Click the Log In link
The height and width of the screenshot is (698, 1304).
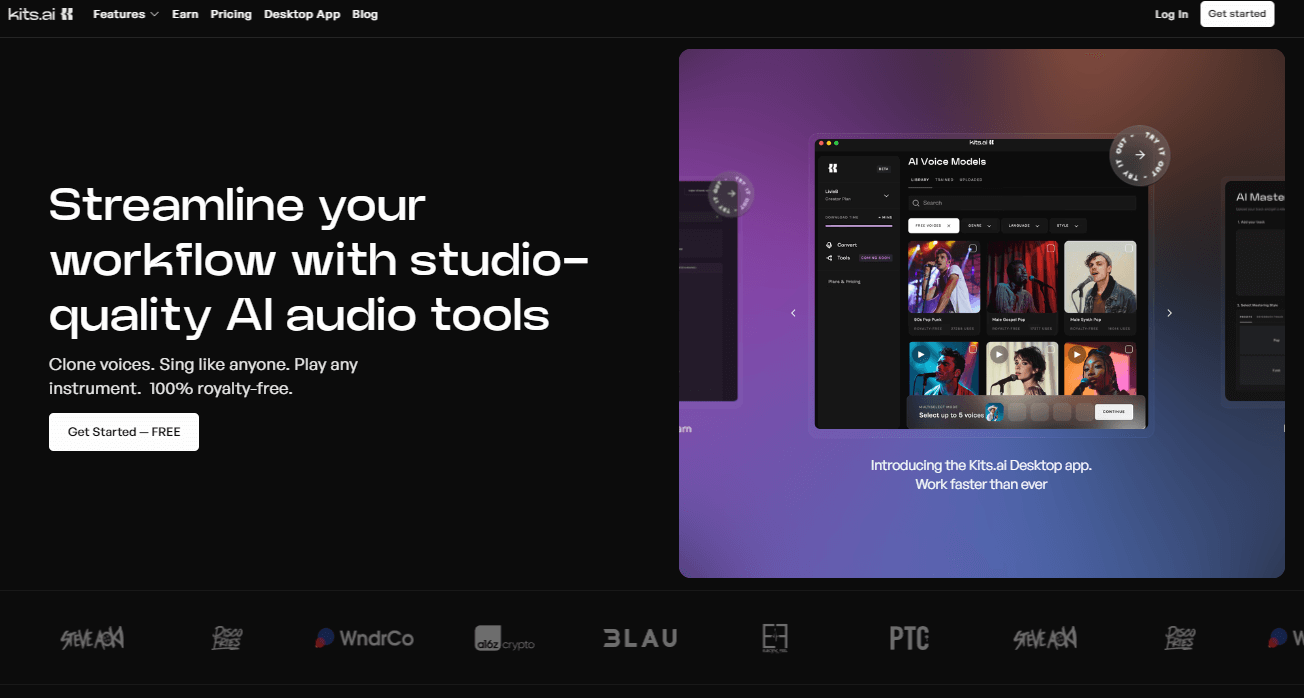tap(1171, 14)
